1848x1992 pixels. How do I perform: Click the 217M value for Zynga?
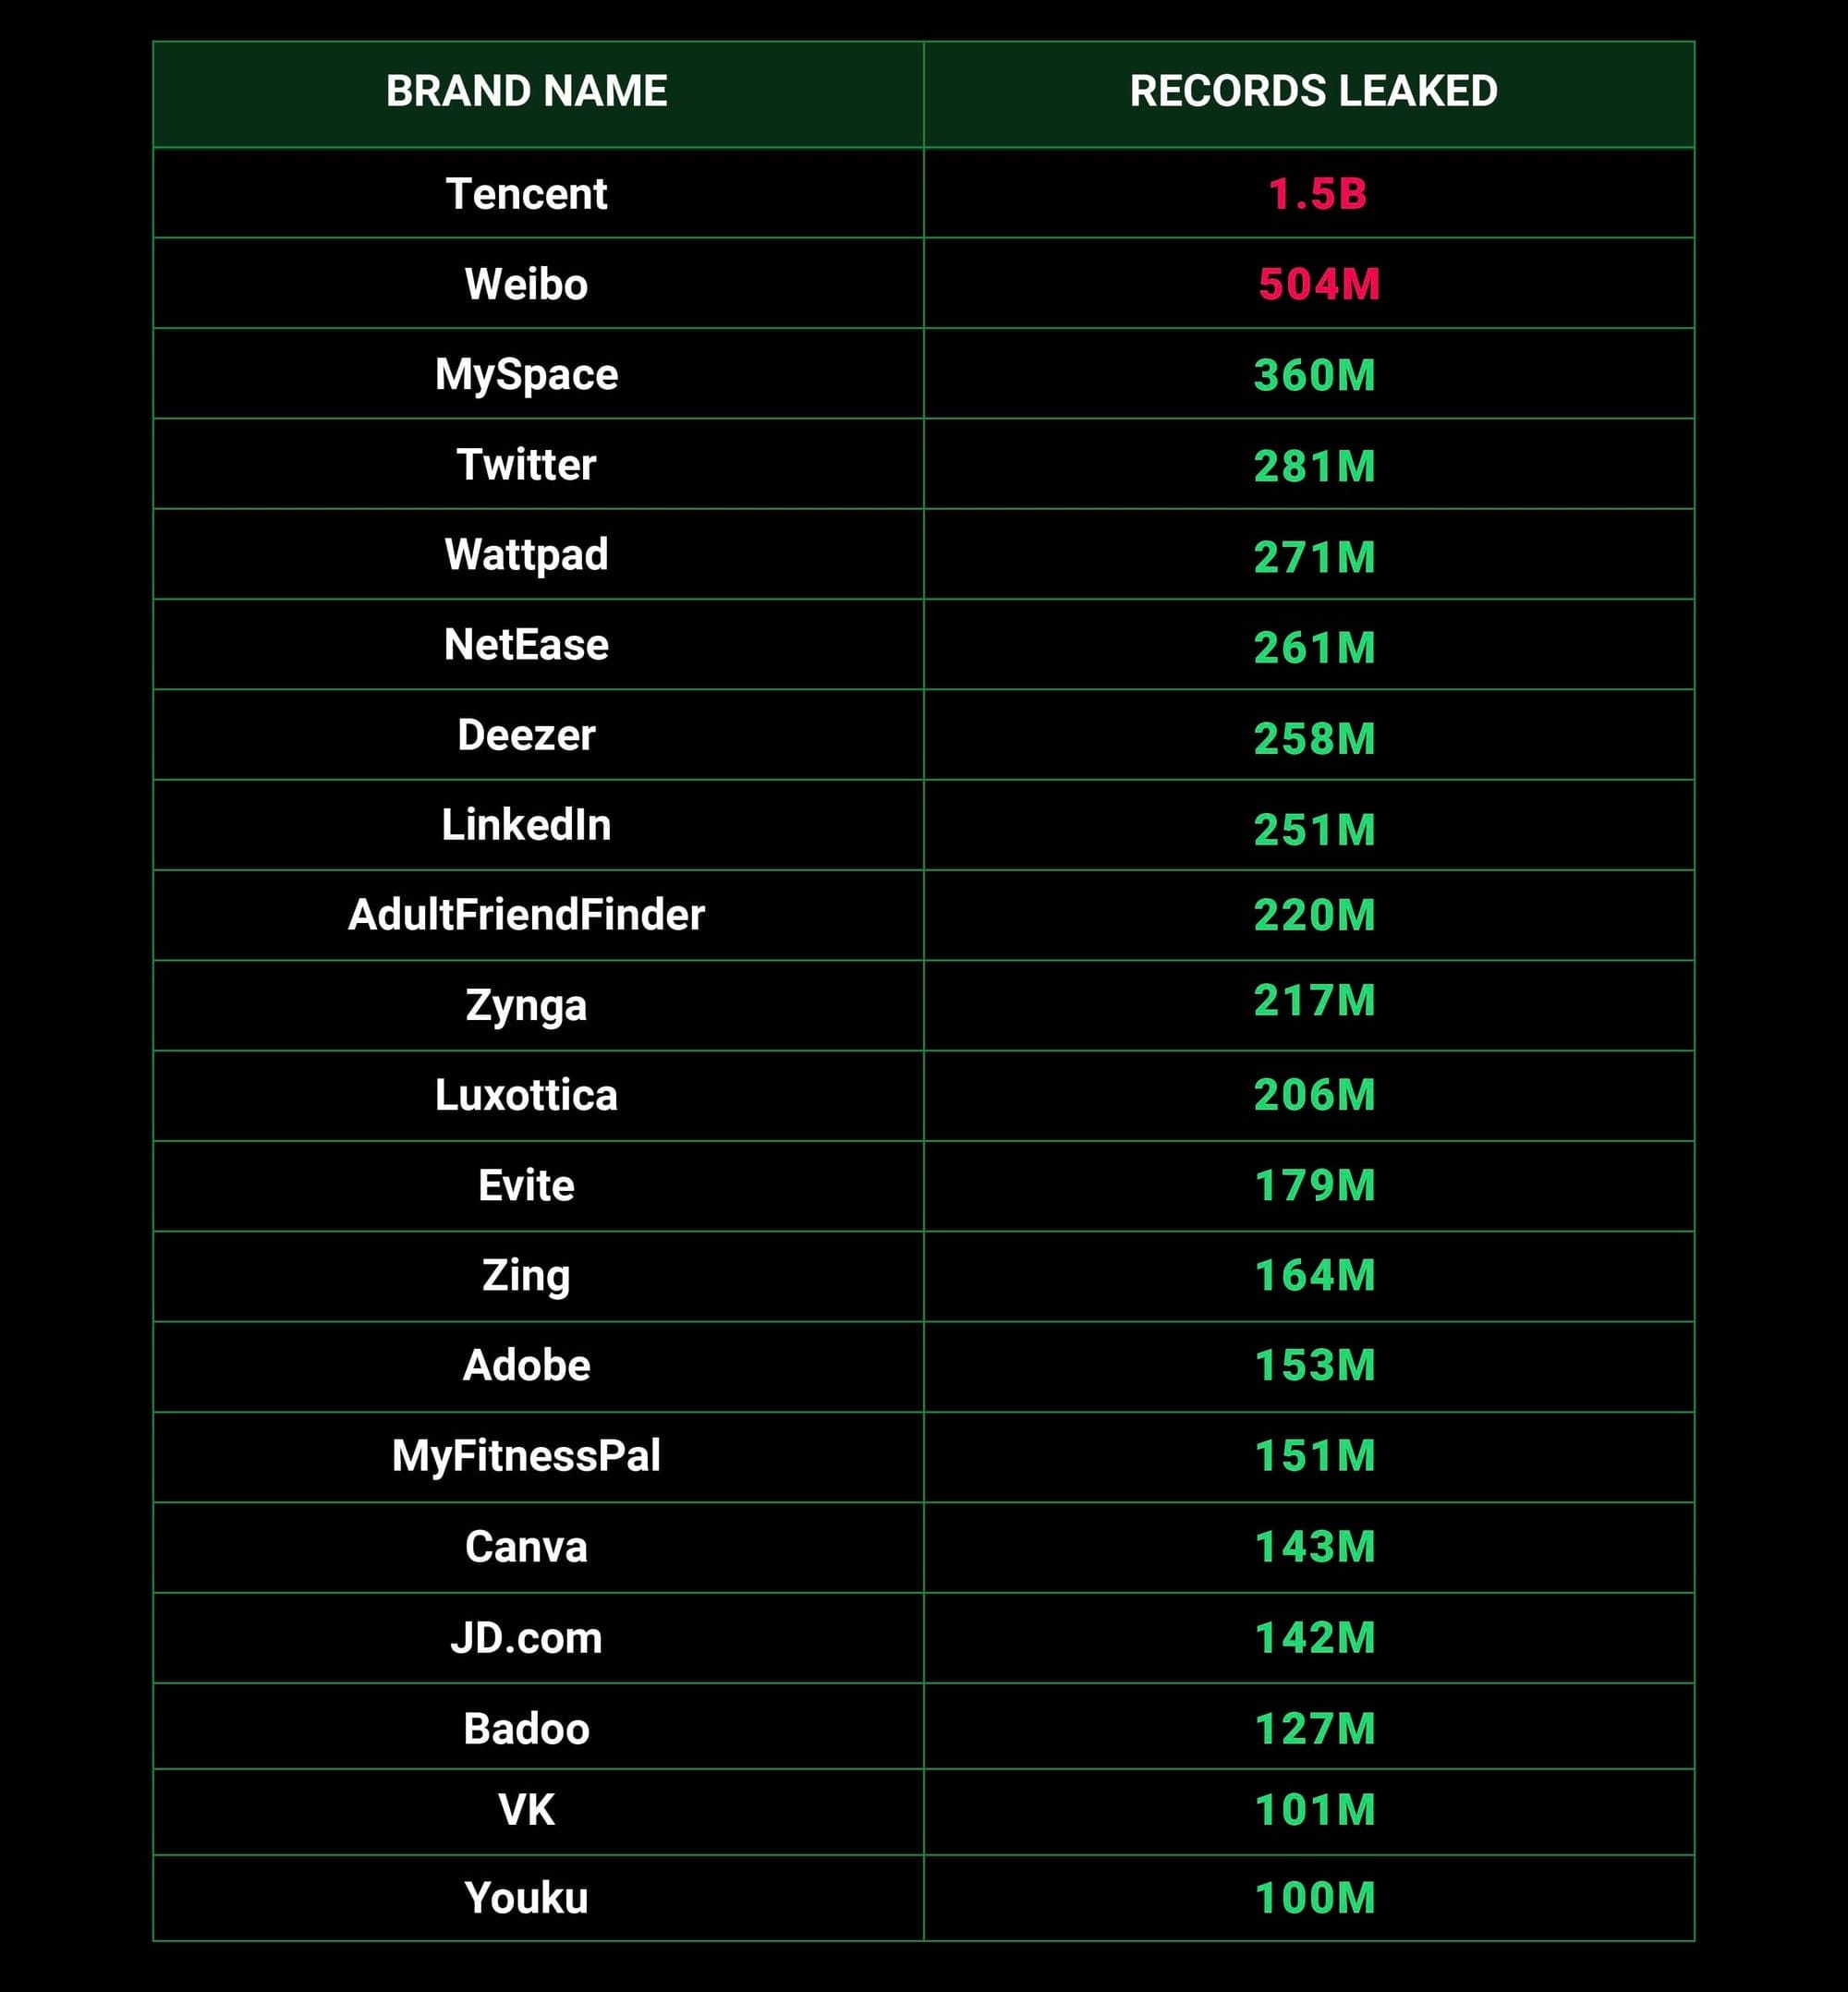tap(1314, 1001)
